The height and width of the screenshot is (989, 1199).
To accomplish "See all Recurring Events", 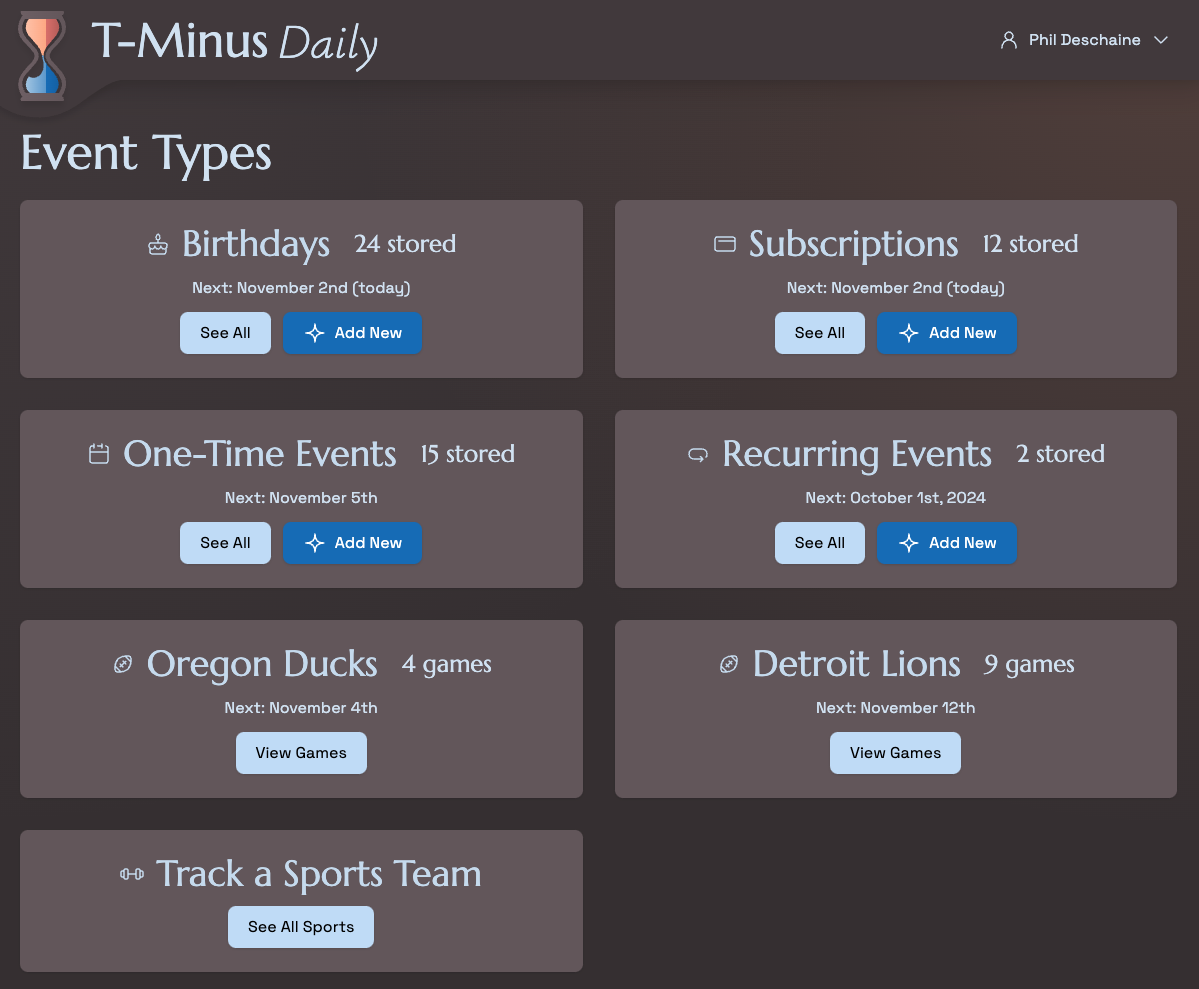I will [819, 543].
